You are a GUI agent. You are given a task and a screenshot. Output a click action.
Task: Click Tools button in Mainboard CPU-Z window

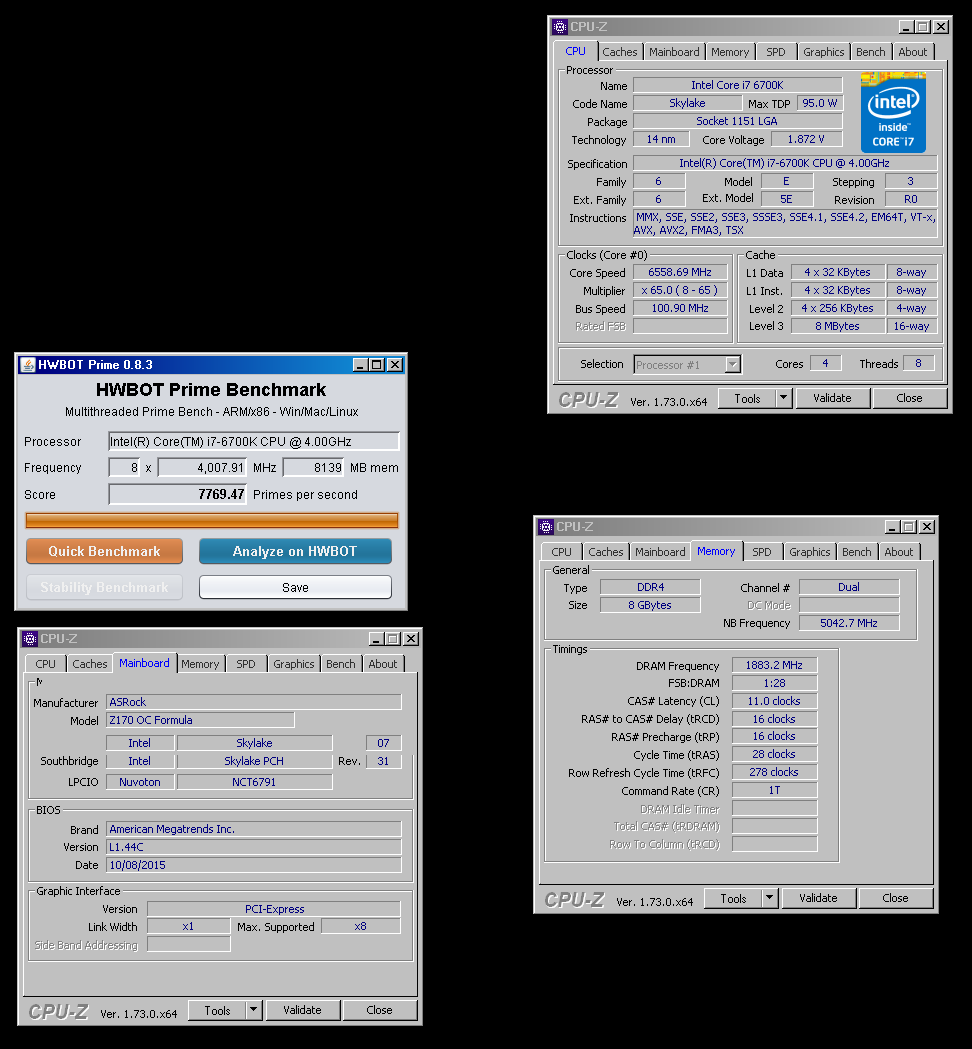pos(217,1010)
